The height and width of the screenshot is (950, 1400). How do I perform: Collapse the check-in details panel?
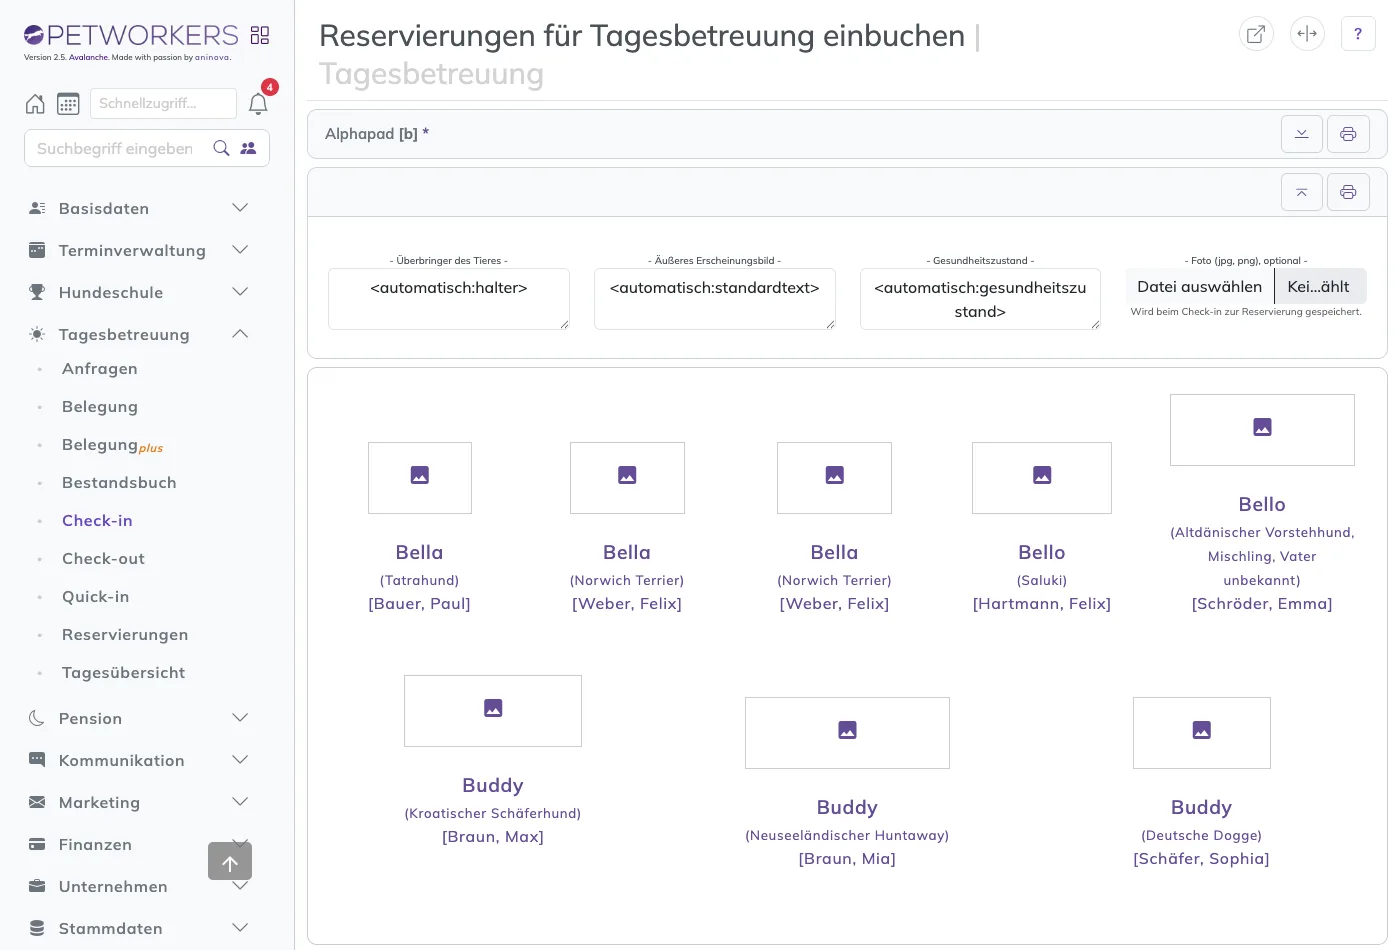[1302, 192]
